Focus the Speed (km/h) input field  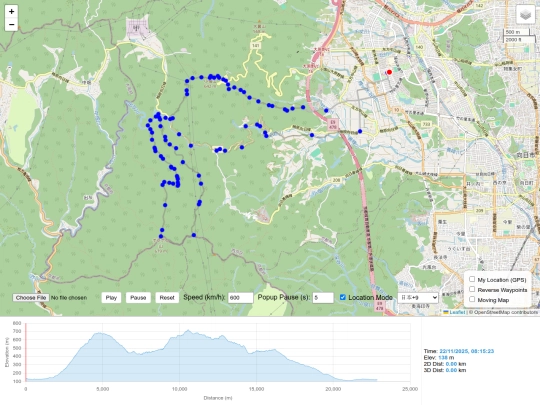(x=240, y=298)
